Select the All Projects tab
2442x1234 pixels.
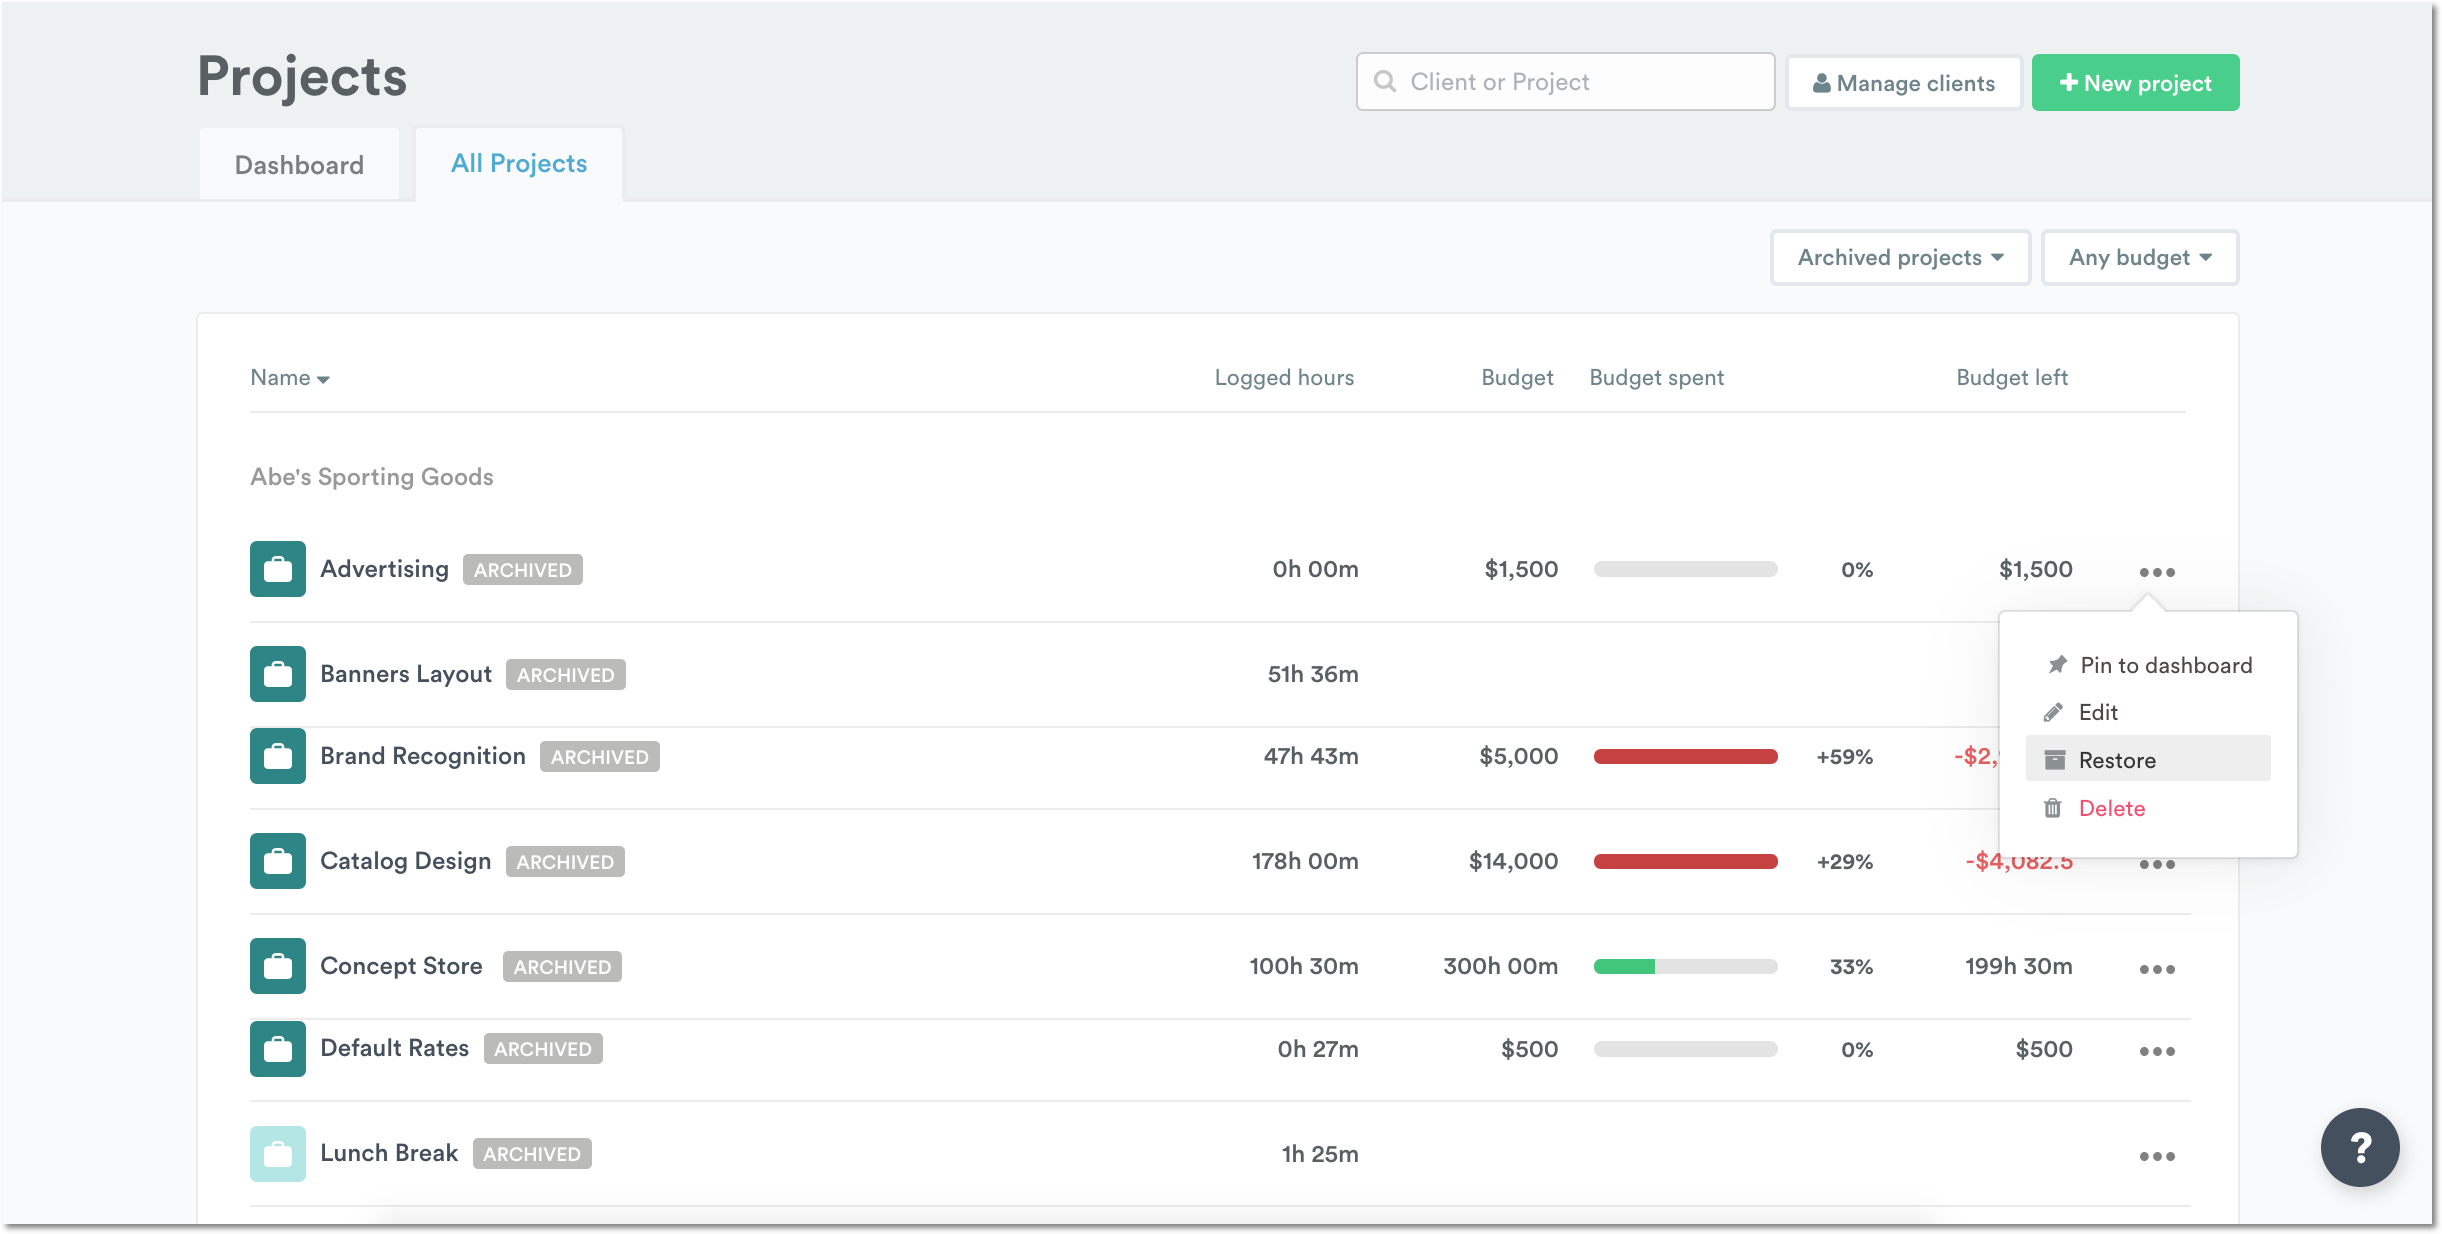(x=518, y=163)
